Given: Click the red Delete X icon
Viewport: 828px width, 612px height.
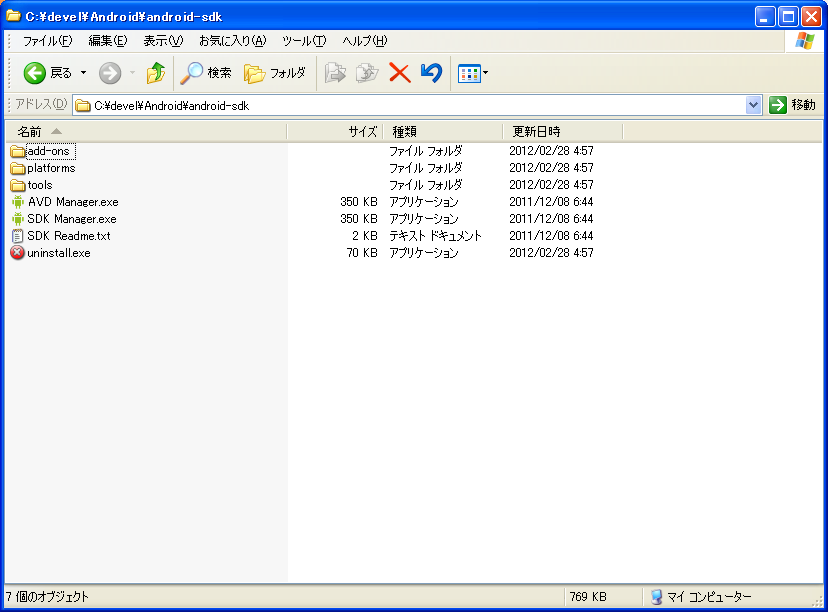Looking at the screenshot, I should point(400,73).
